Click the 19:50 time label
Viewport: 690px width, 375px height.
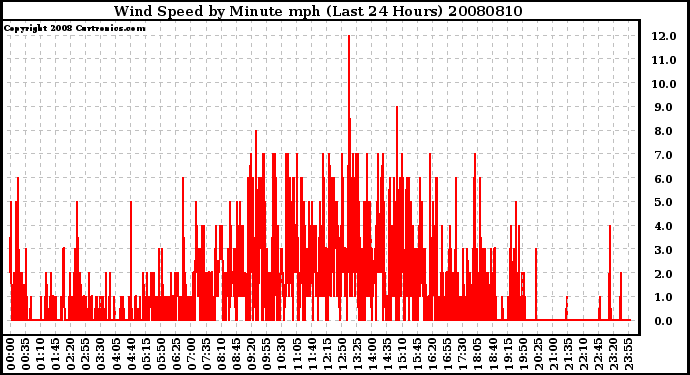tap(523, 354)
